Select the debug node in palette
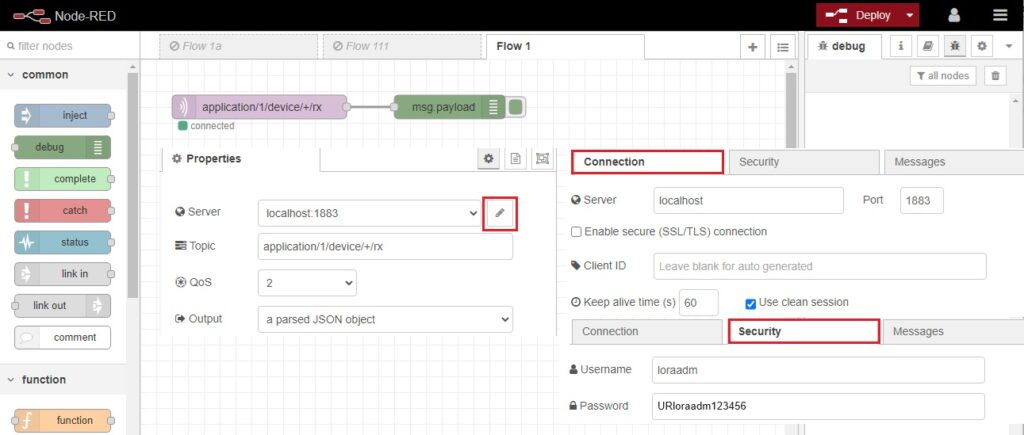 [63, 147]
